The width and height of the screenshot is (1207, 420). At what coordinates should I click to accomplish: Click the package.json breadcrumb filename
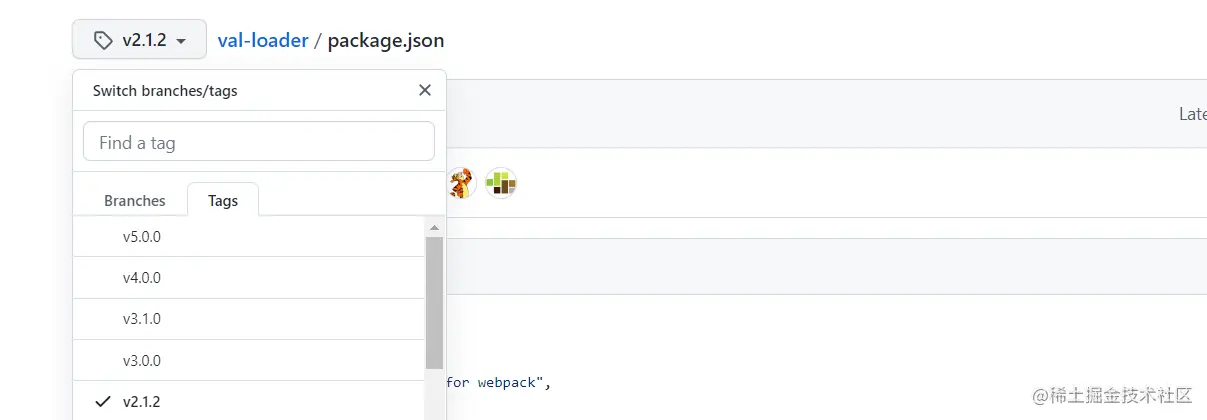pyautogui.click(x=386, y=41)
